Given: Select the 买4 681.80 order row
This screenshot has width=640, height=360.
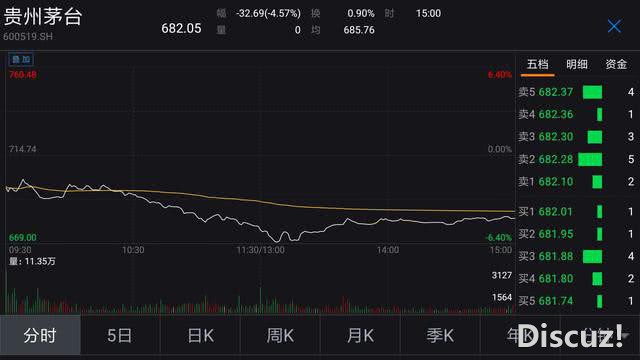Looking at the screenshot, I should 576,279.
